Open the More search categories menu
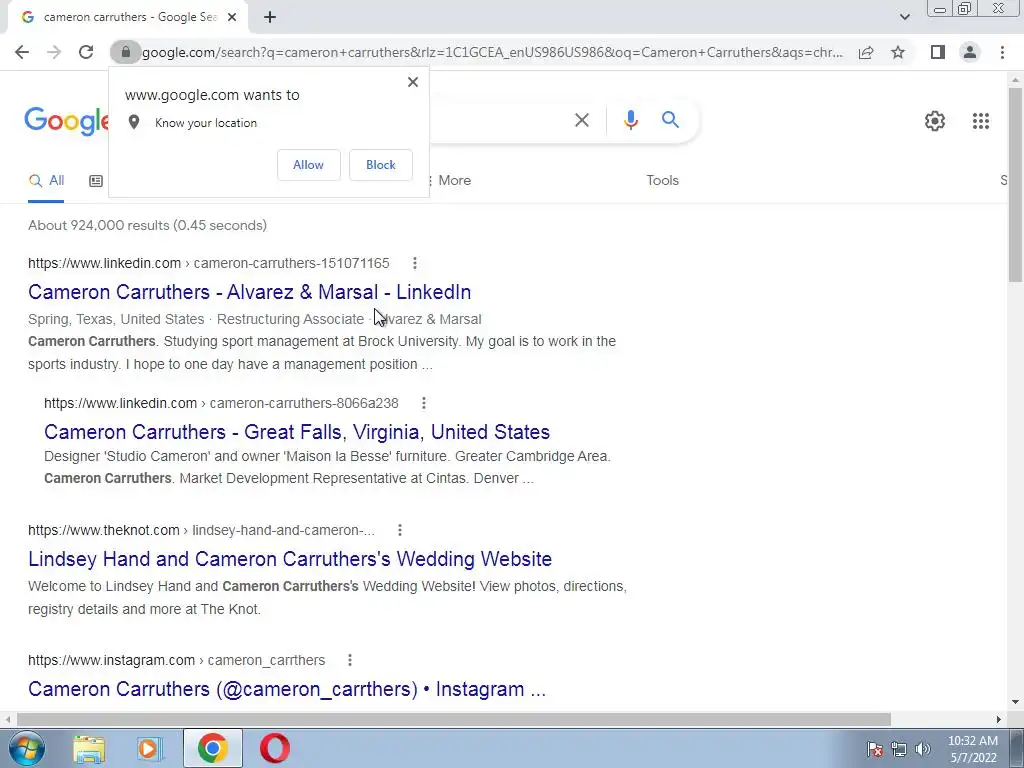This screenshot has height=768, width=1024. tap(449, 181)
